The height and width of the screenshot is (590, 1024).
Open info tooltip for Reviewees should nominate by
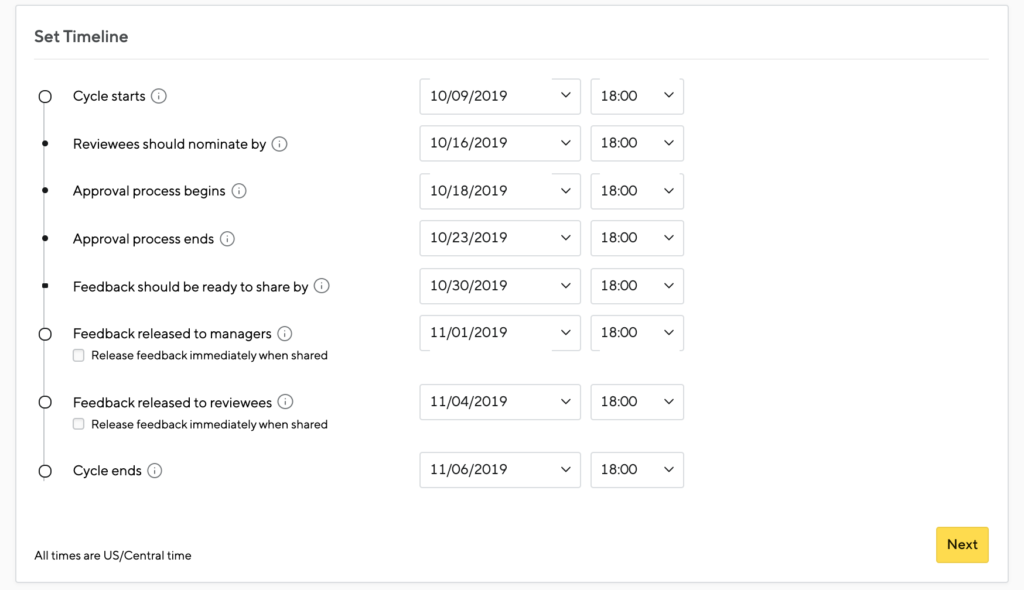(280, 144)
